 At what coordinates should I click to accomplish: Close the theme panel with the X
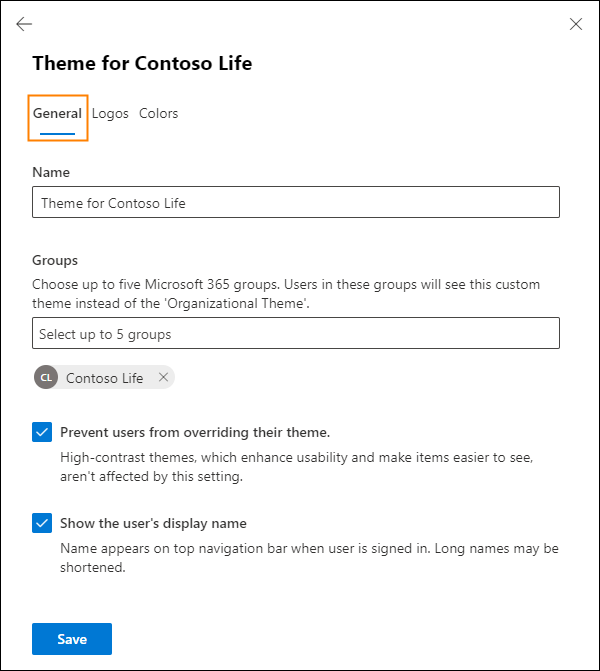click(x=576, y=24)
